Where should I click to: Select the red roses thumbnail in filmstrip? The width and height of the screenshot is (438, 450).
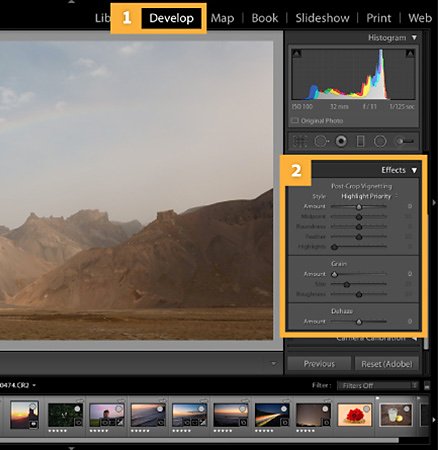354,415
